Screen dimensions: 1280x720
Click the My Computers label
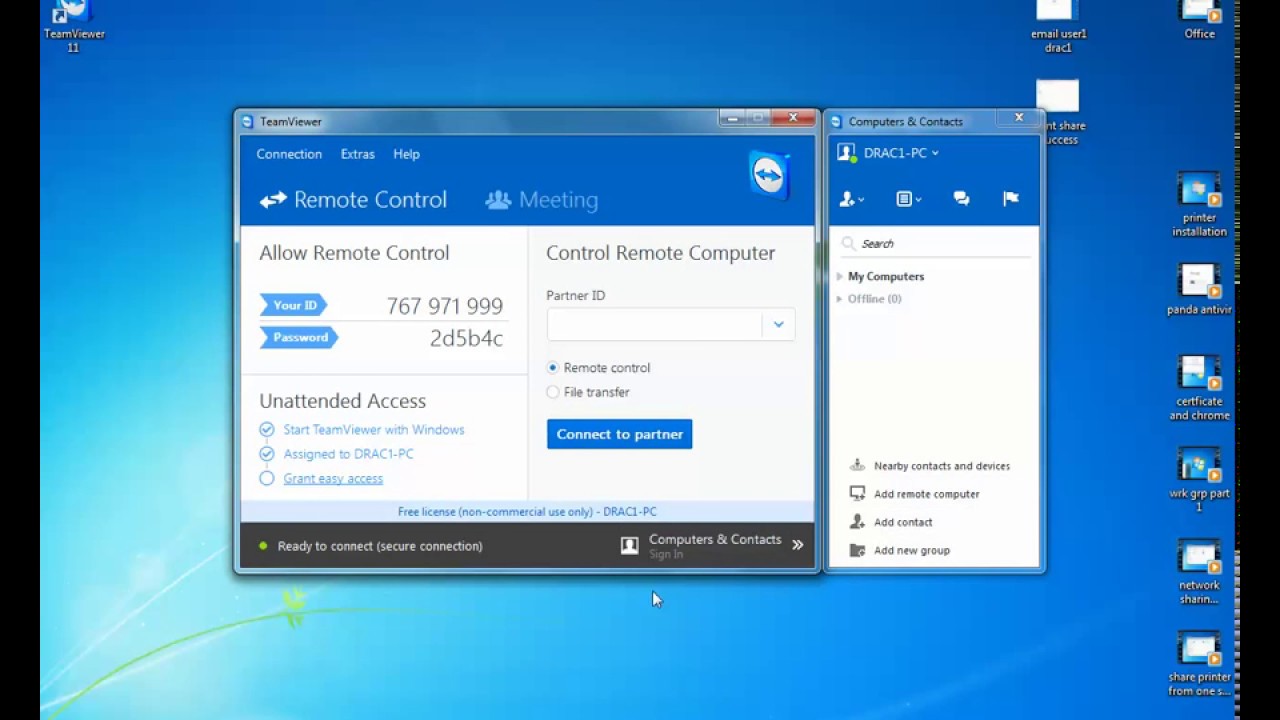(x=886, y=277)
